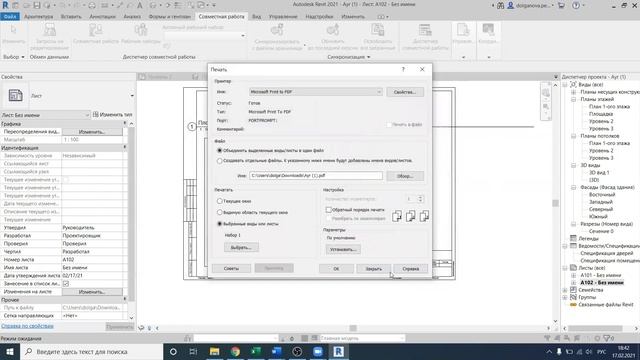This screenshot has height=360, width=640.
Task: Switch to Управление ribbon tab
Action: [x=283, y=17]
